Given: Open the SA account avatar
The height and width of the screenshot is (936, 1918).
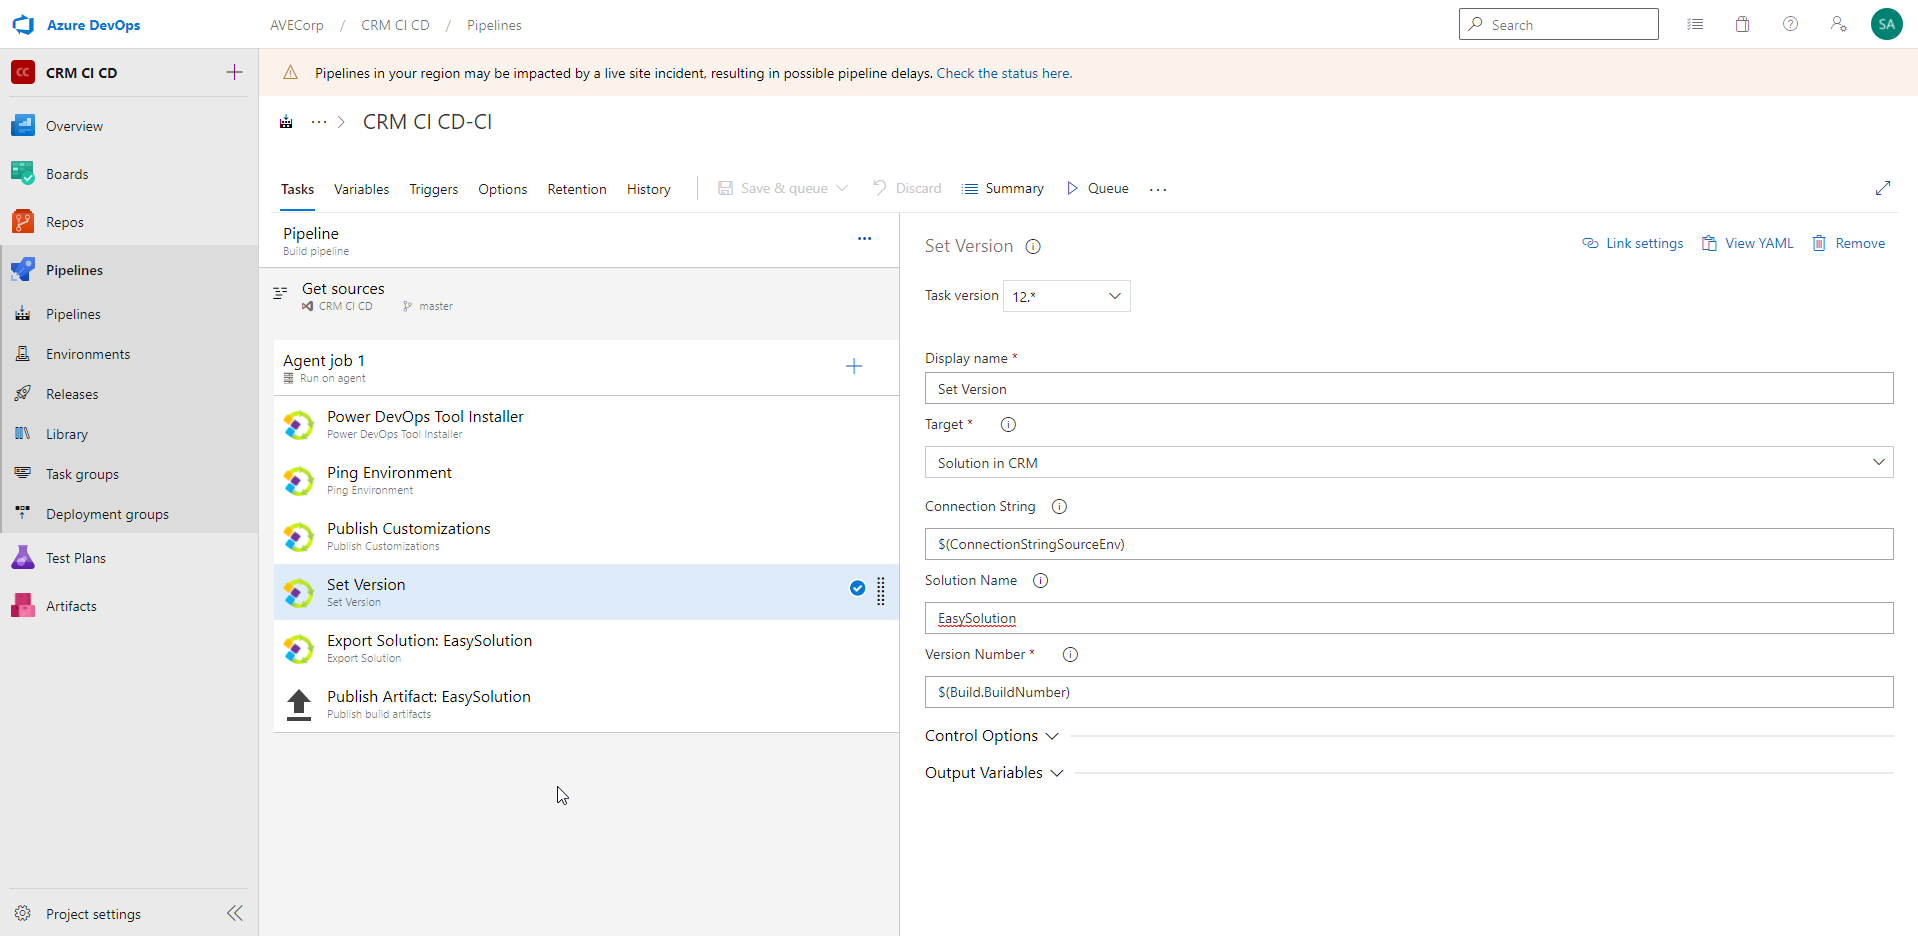Looking at the screenshot, I should pos(1886,24).
